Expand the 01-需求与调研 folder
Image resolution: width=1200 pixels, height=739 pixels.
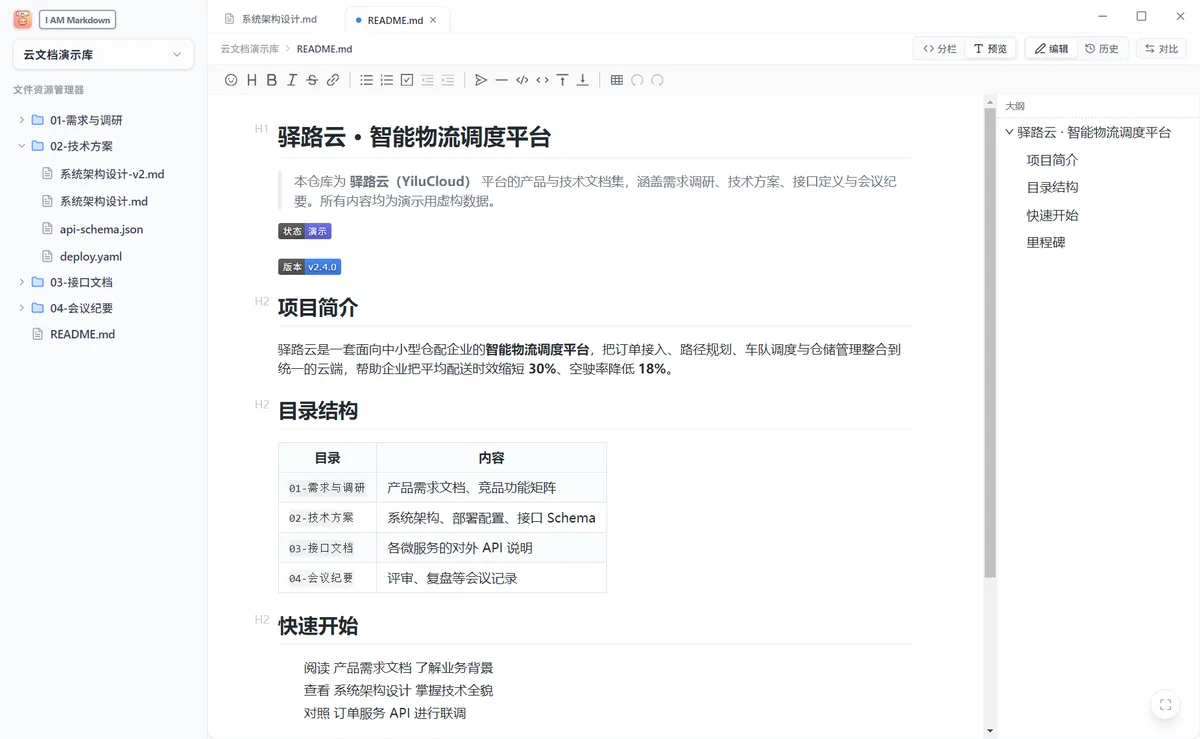[22, 120]
